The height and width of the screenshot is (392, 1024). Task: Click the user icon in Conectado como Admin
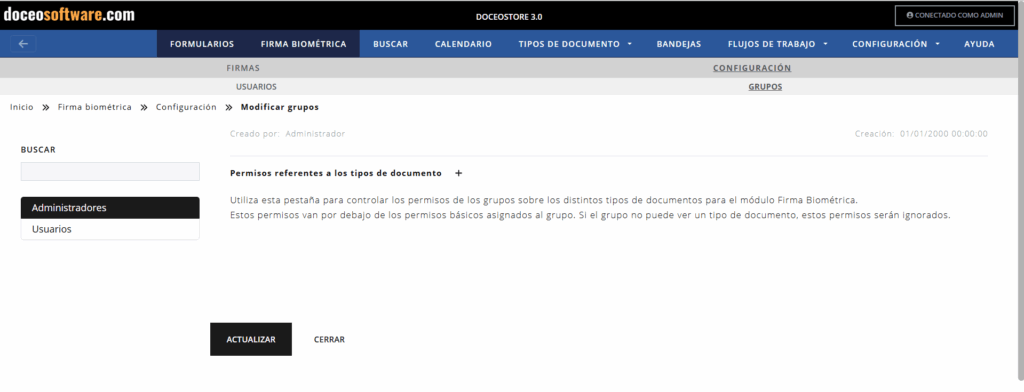click(910, 15)
